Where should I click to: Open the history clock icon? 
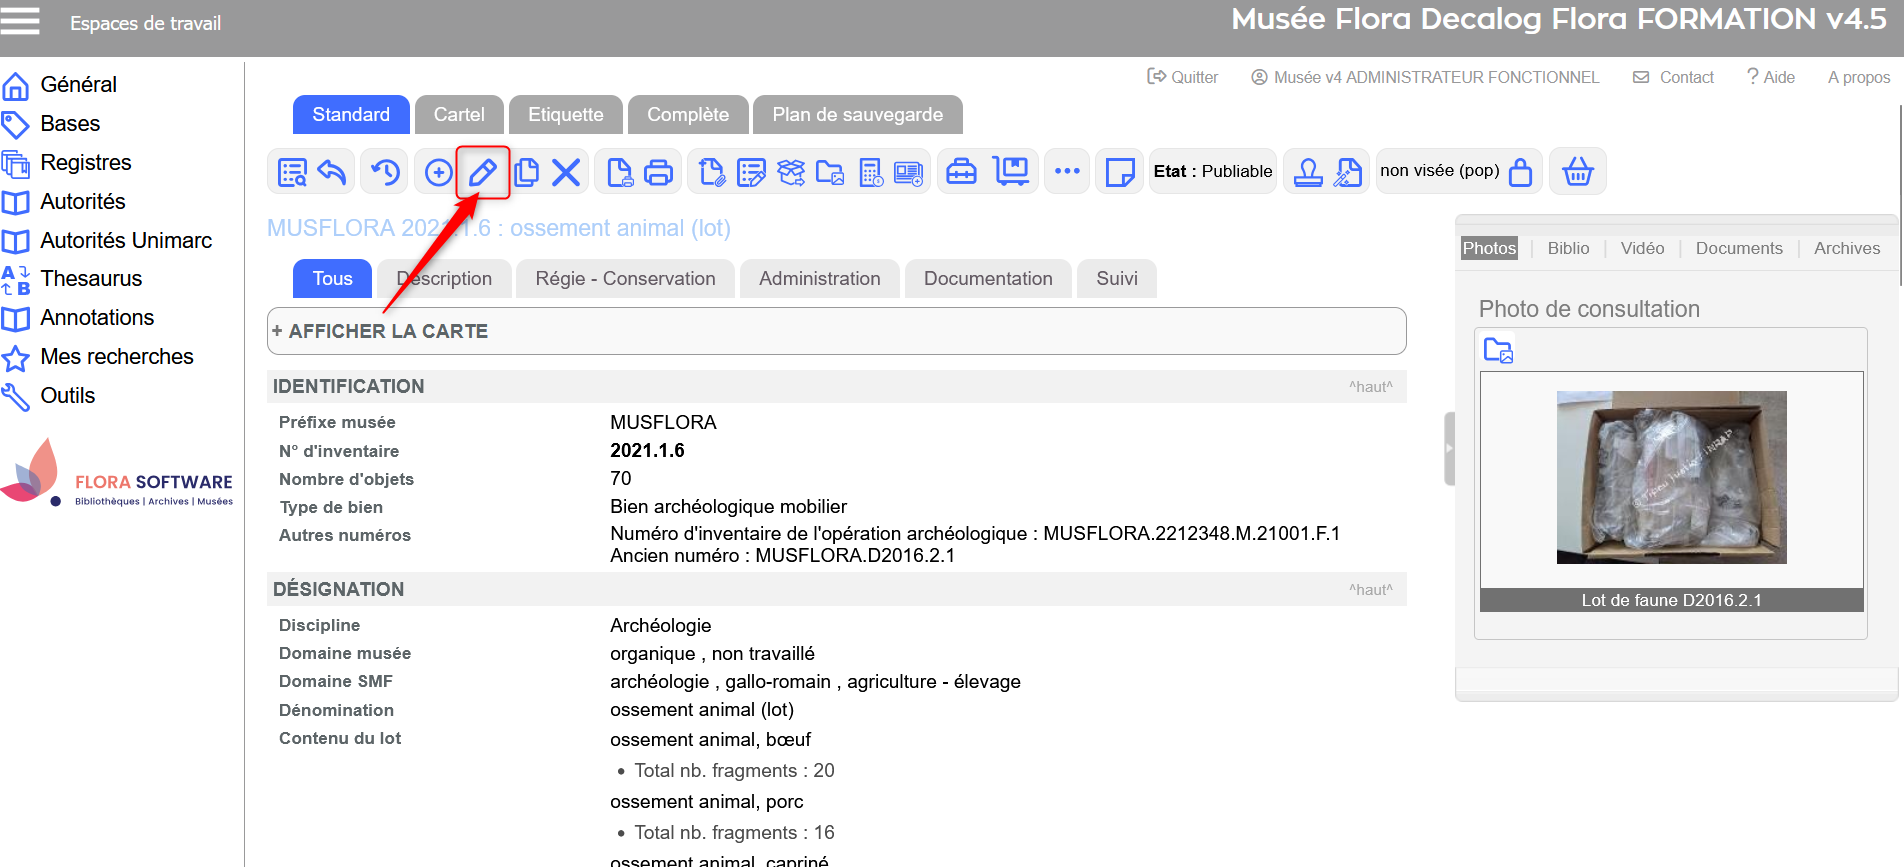tap(385, 172)
